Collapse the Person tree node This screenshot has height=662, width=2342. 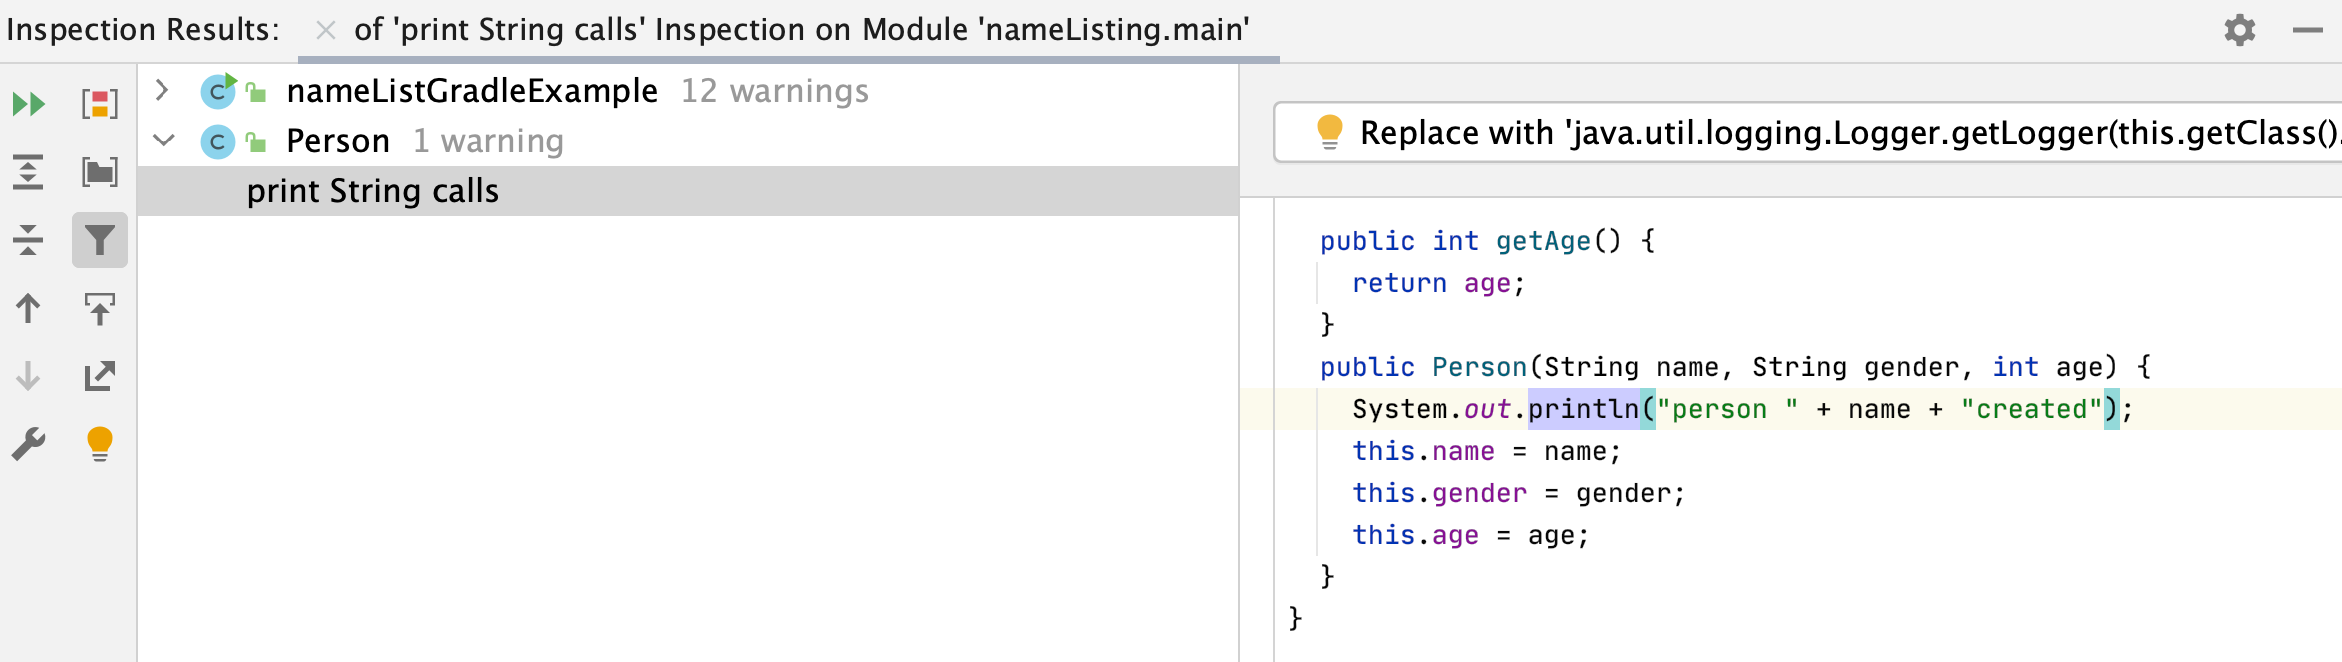pyautogui.click(x=164, y=141)
